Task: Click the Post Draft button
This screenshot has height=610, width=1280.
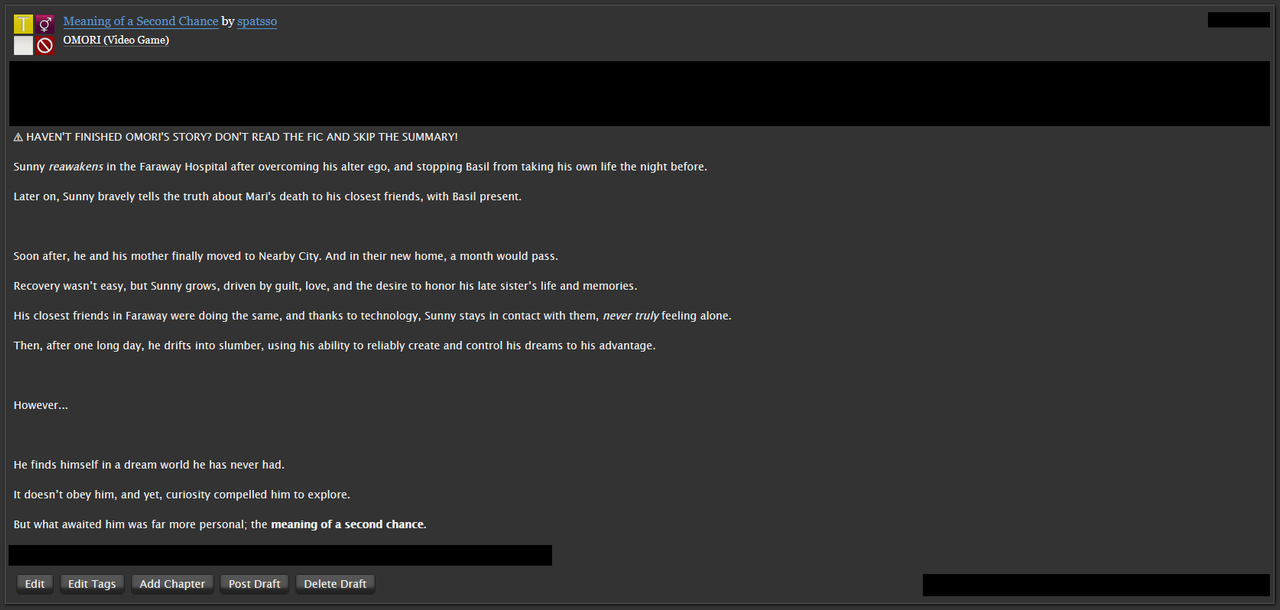Action: [x=254, y=584]
